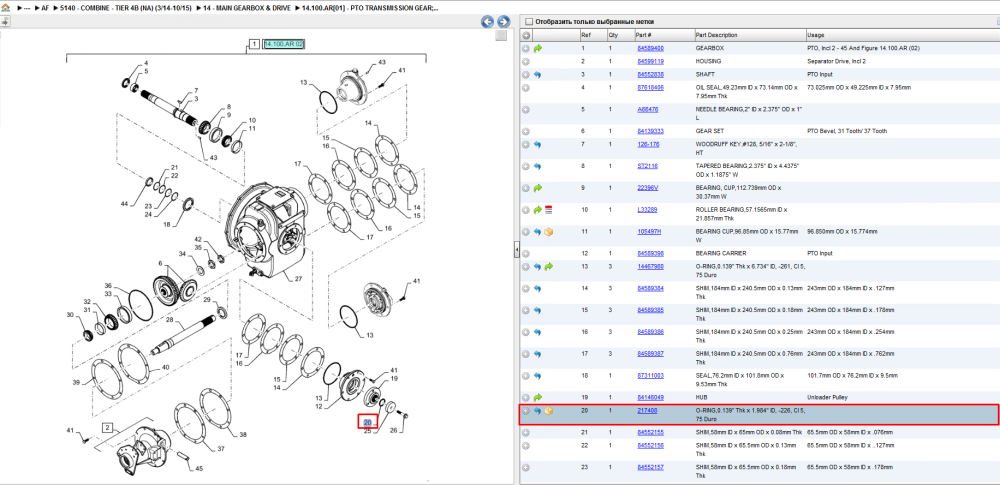Select the circle marker for HOUSING row
The width and height of the screenshot is (1000, 485).
point(526,62)
